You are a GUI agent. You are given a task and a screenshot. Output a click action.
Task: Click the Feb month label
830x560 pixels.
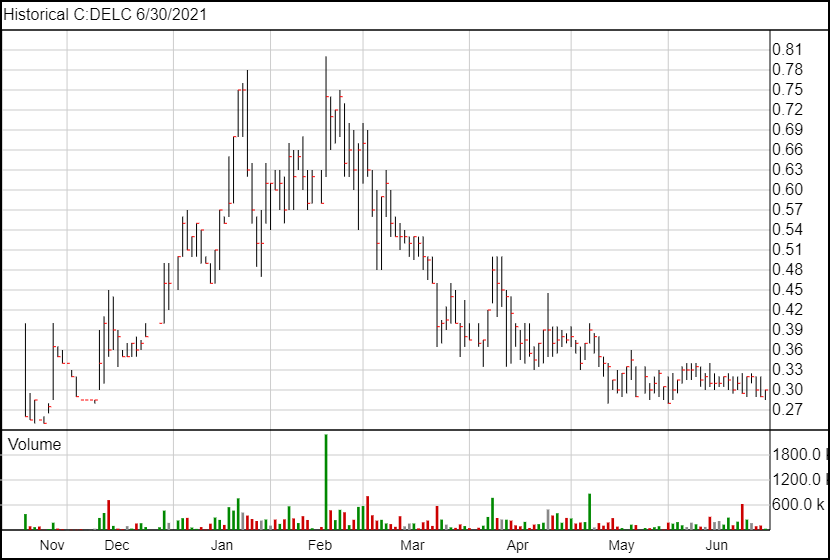coord(320,545)
